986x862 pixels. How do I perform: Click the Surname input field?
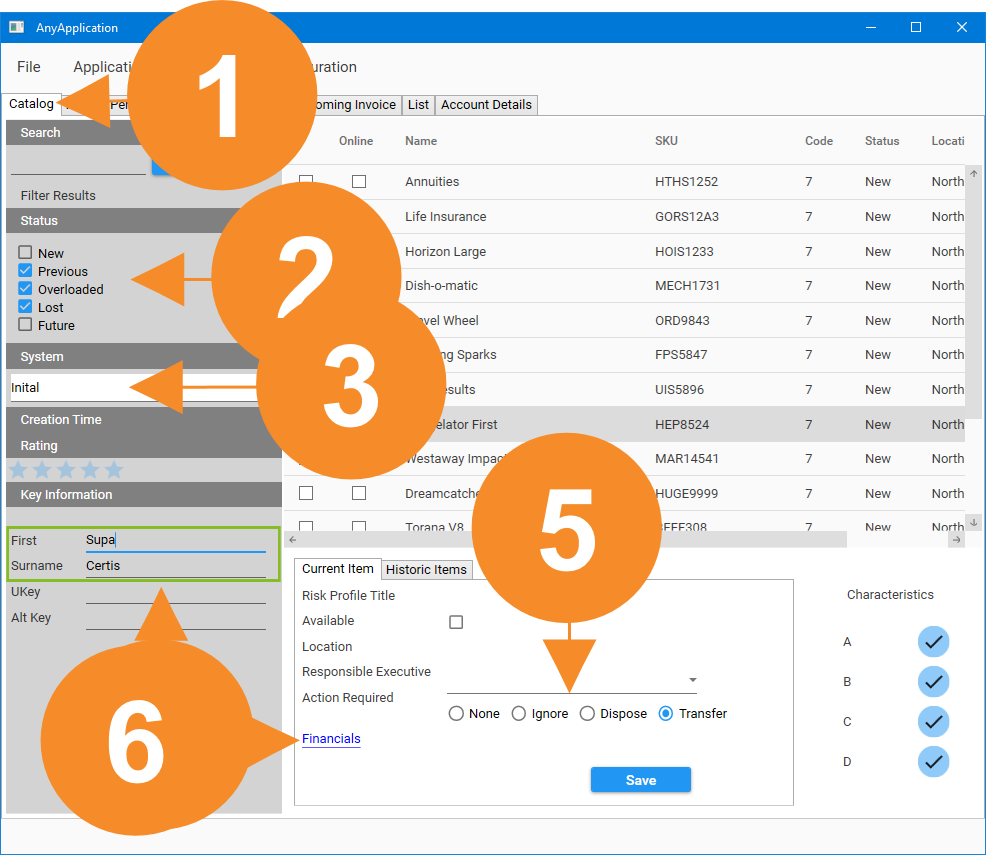pos(175,566)
